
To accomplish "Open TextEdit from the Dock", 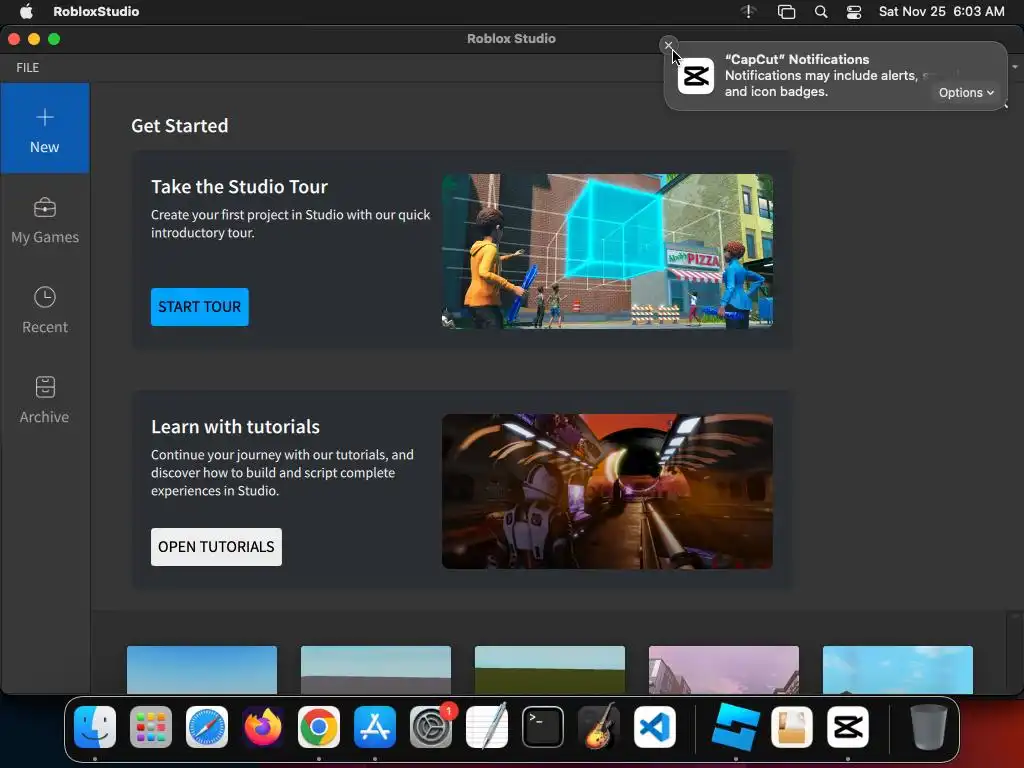I will point(487,727).
